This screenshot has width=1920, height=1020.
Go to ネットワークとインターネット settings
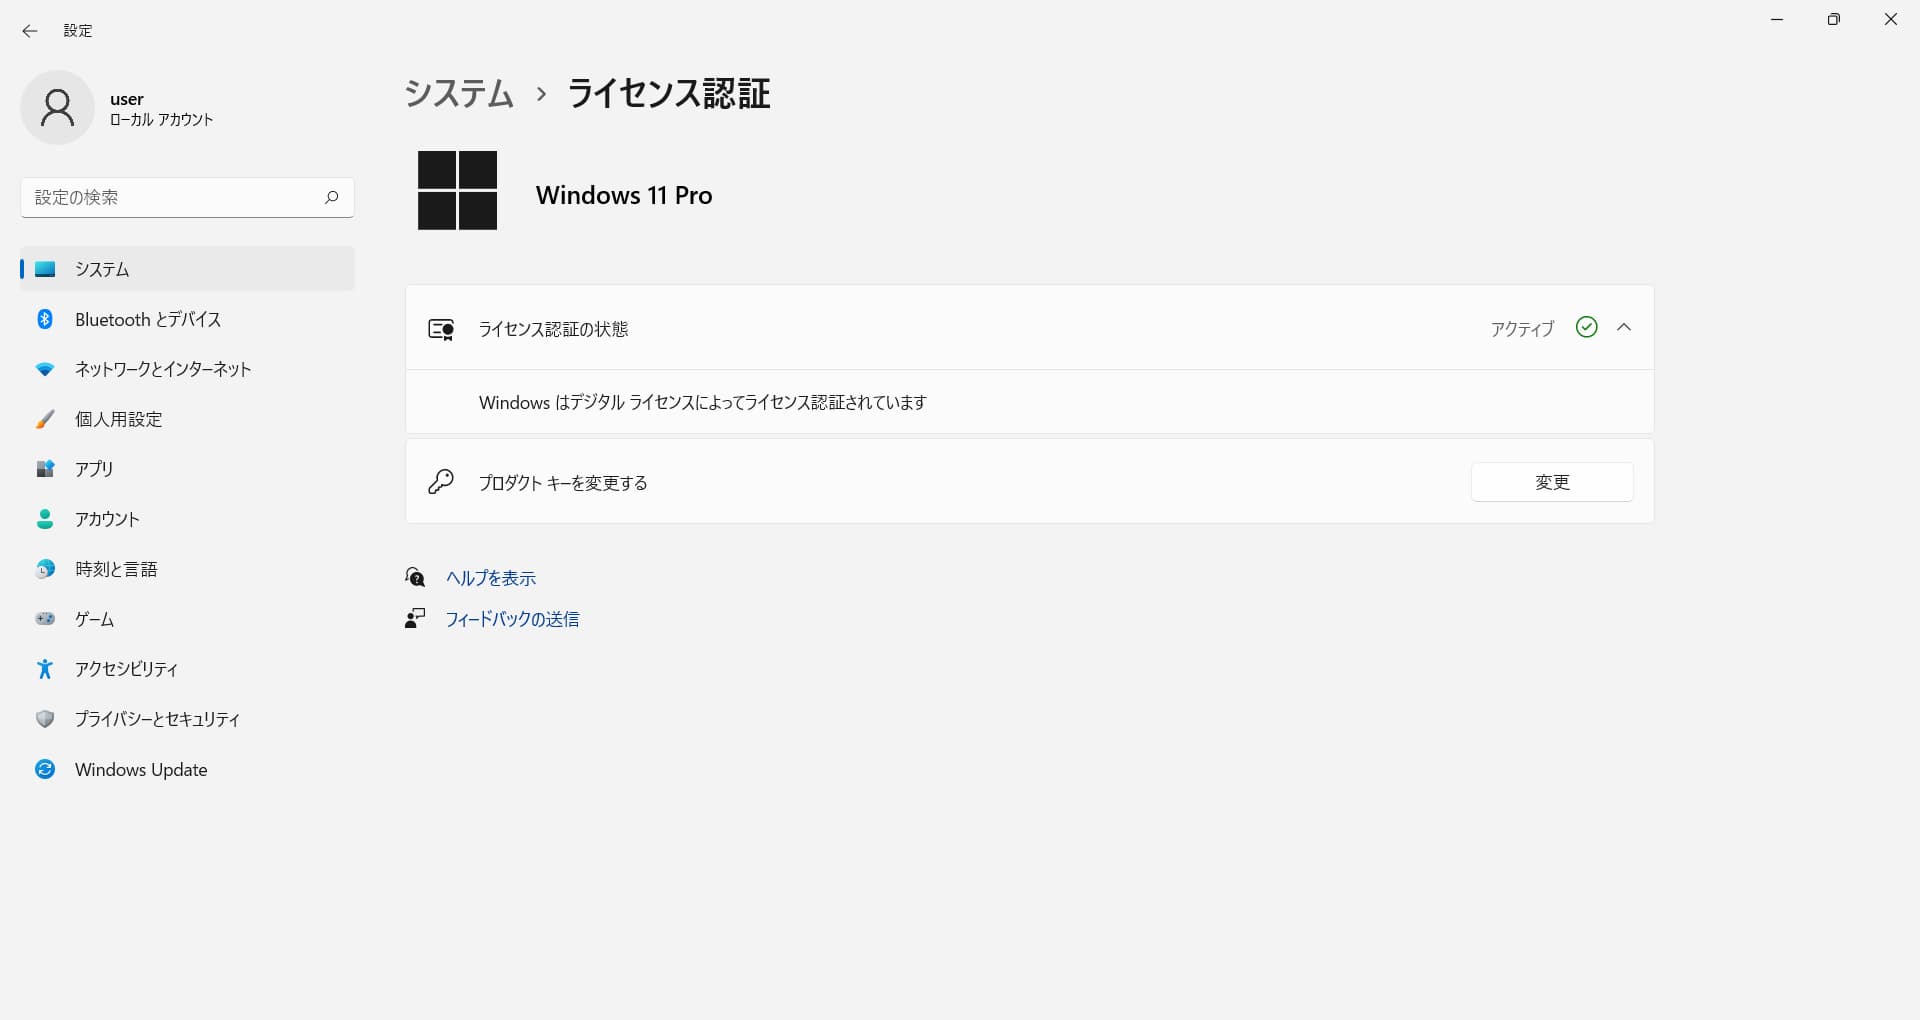[x=187, y=369]
